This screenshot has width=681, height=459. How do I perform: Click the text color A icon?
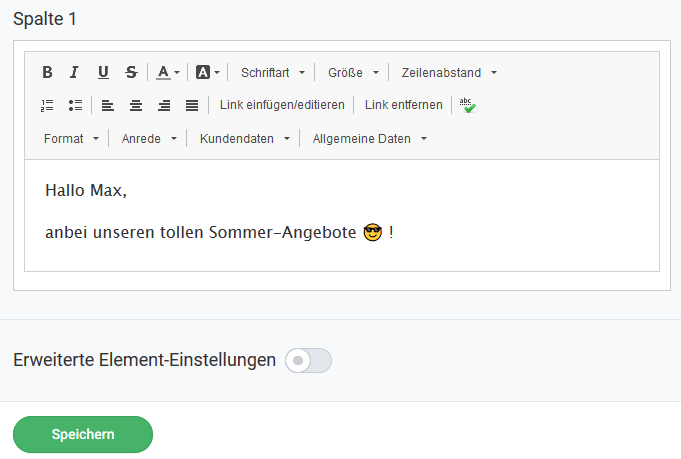[163, 72]
